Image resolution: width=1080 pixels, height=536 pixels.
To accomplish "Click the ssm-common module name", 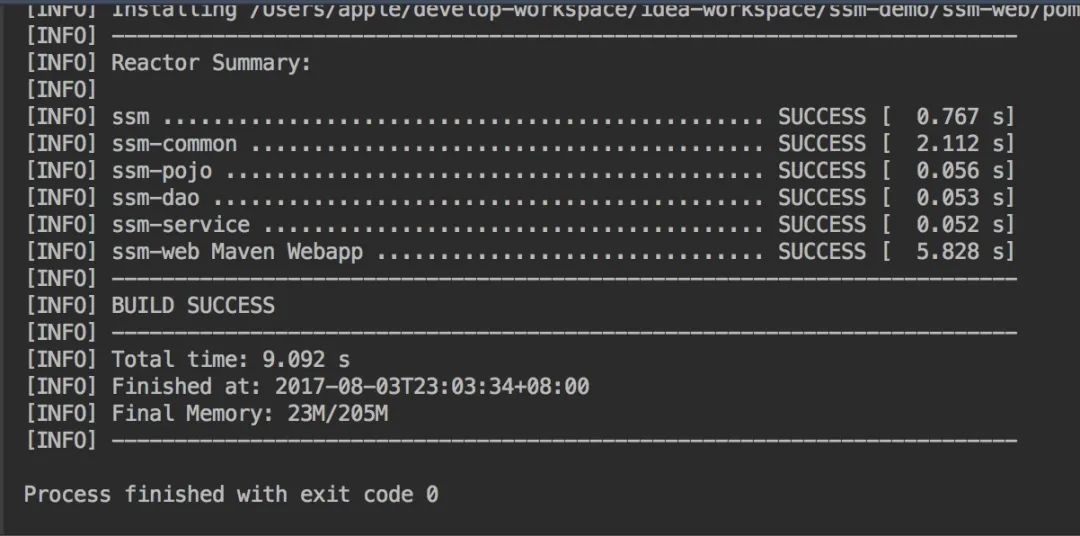I will click(x=174, y=144).
